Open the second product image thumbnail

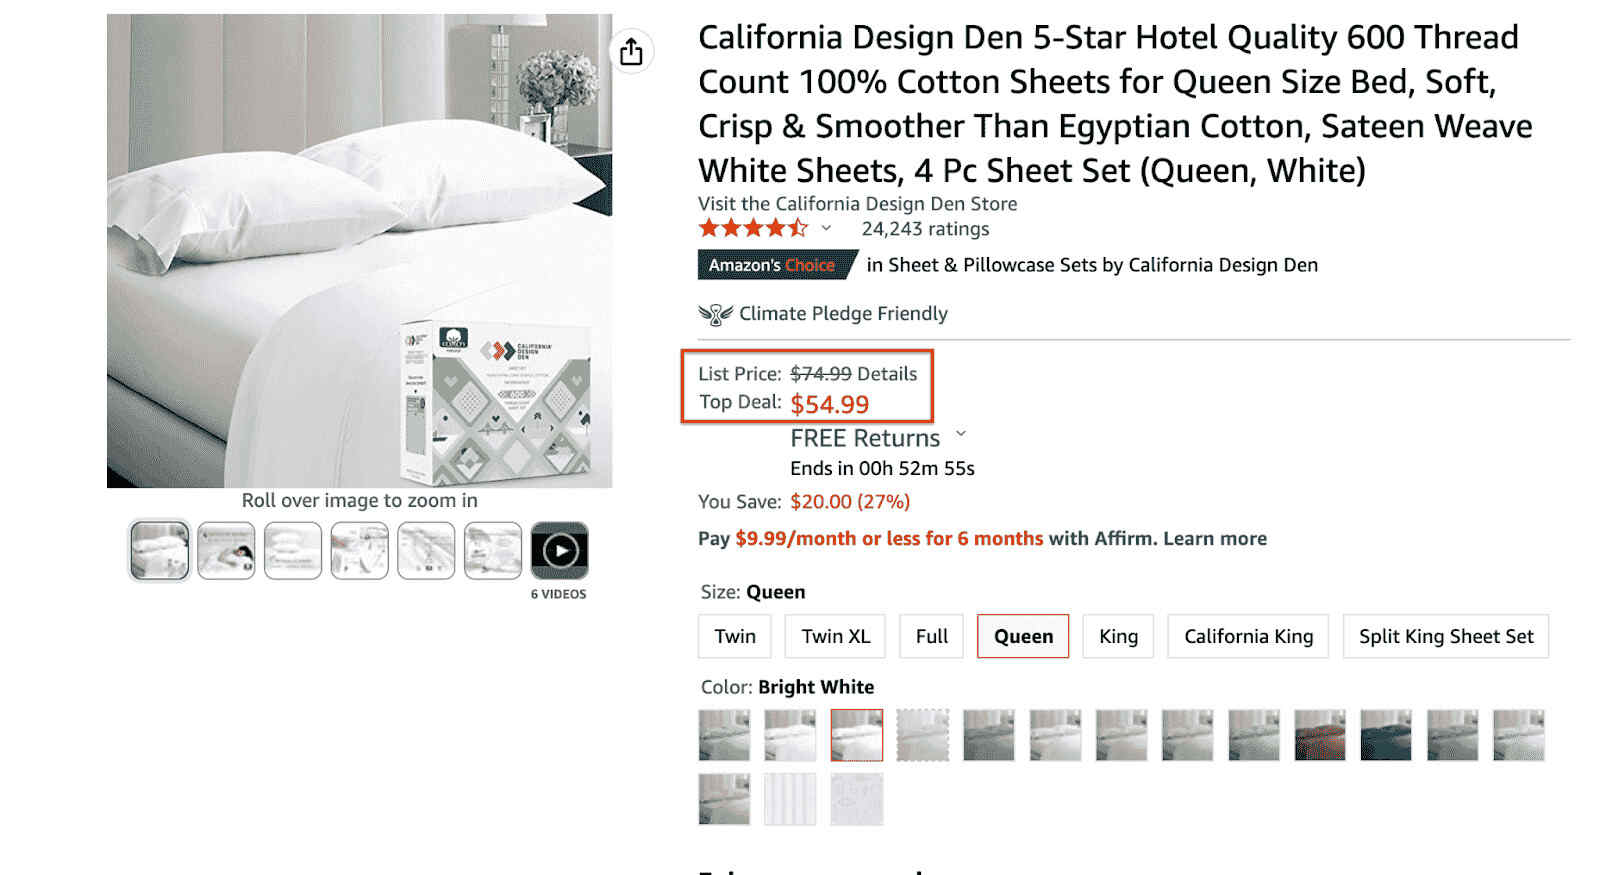point(225,550)
